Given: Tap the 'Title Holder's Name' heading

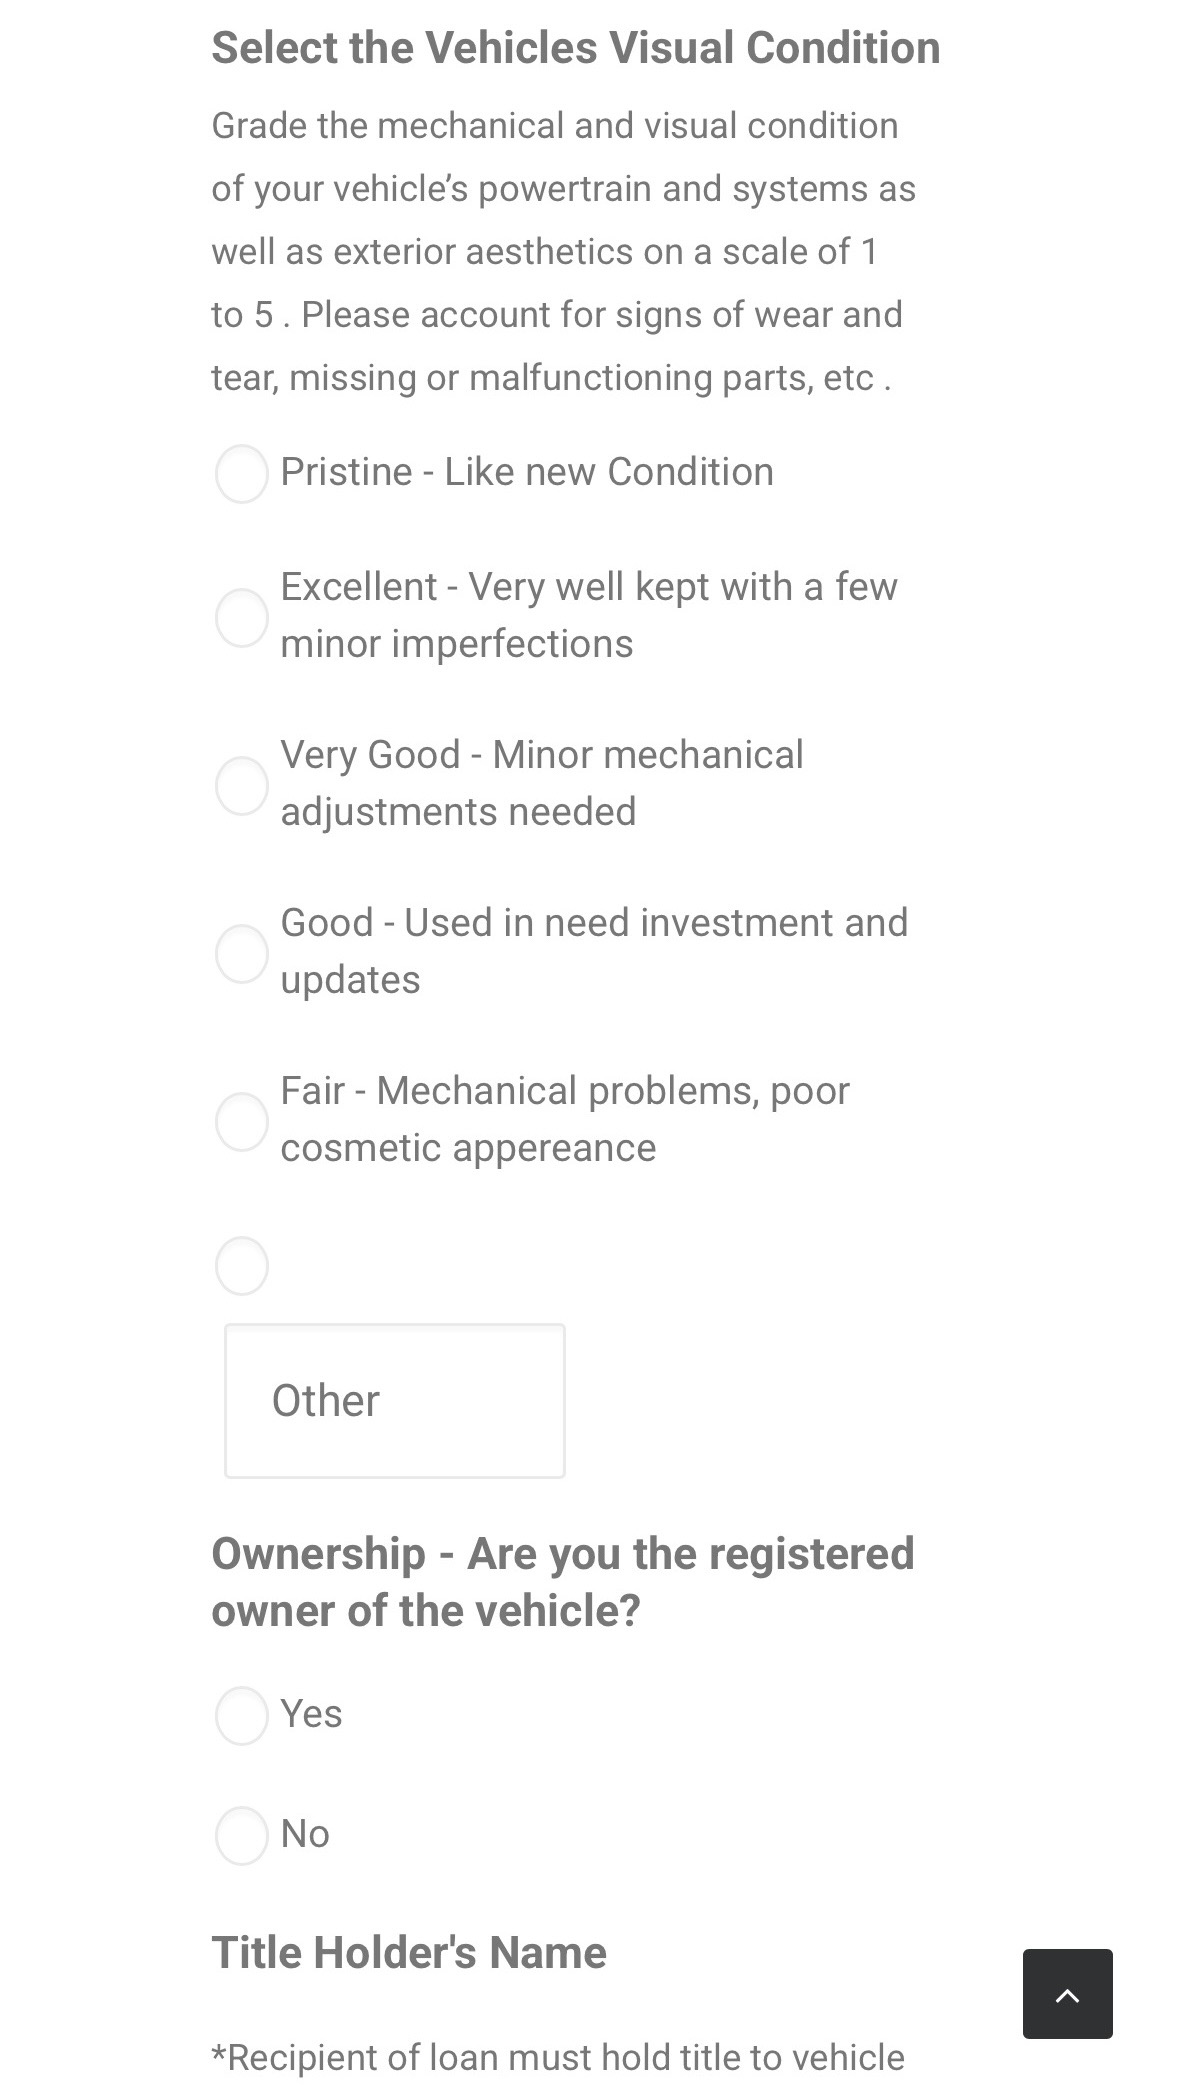Looking at the screenshot, I should point(409,1952).
